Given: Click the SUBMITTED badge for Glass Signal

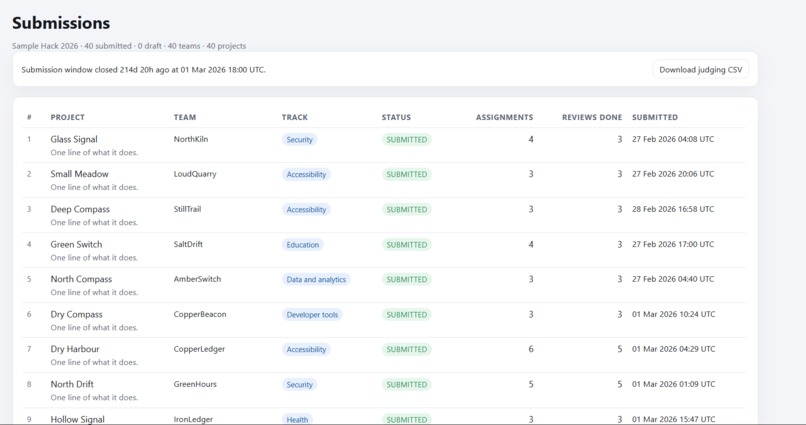Looking at the screenshot, I should (x=407, y=140).
